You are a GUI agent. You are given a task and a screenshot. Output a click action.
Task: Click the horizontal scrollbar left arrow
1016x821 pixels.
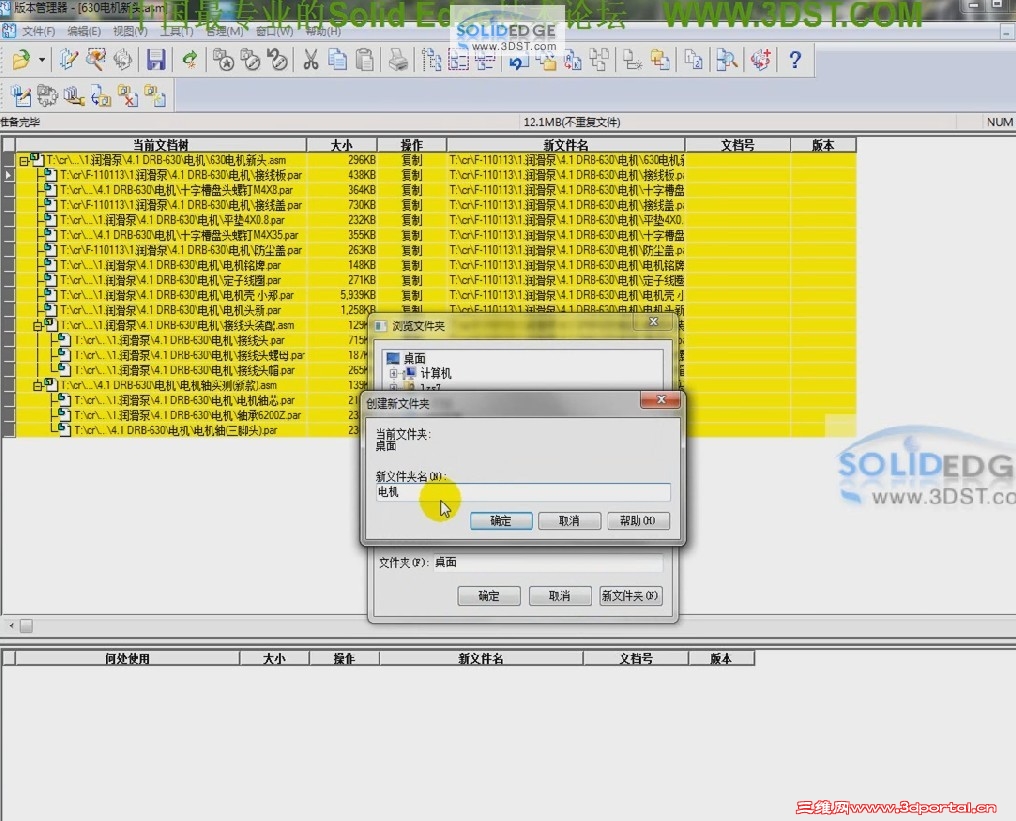click(x=11, y=626)
